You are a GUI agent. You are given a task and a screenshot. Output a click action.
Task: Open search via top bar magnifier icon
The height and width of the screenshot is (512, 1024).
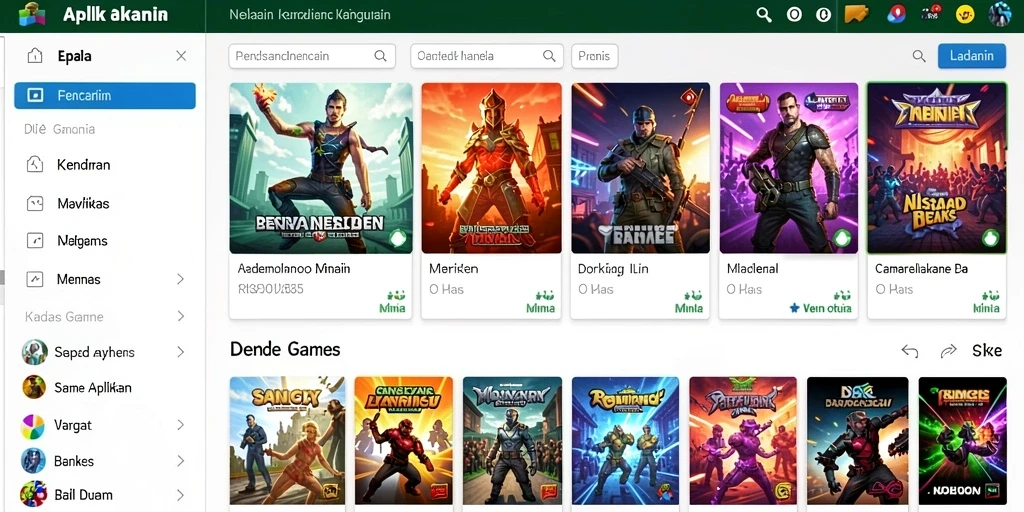763,14
